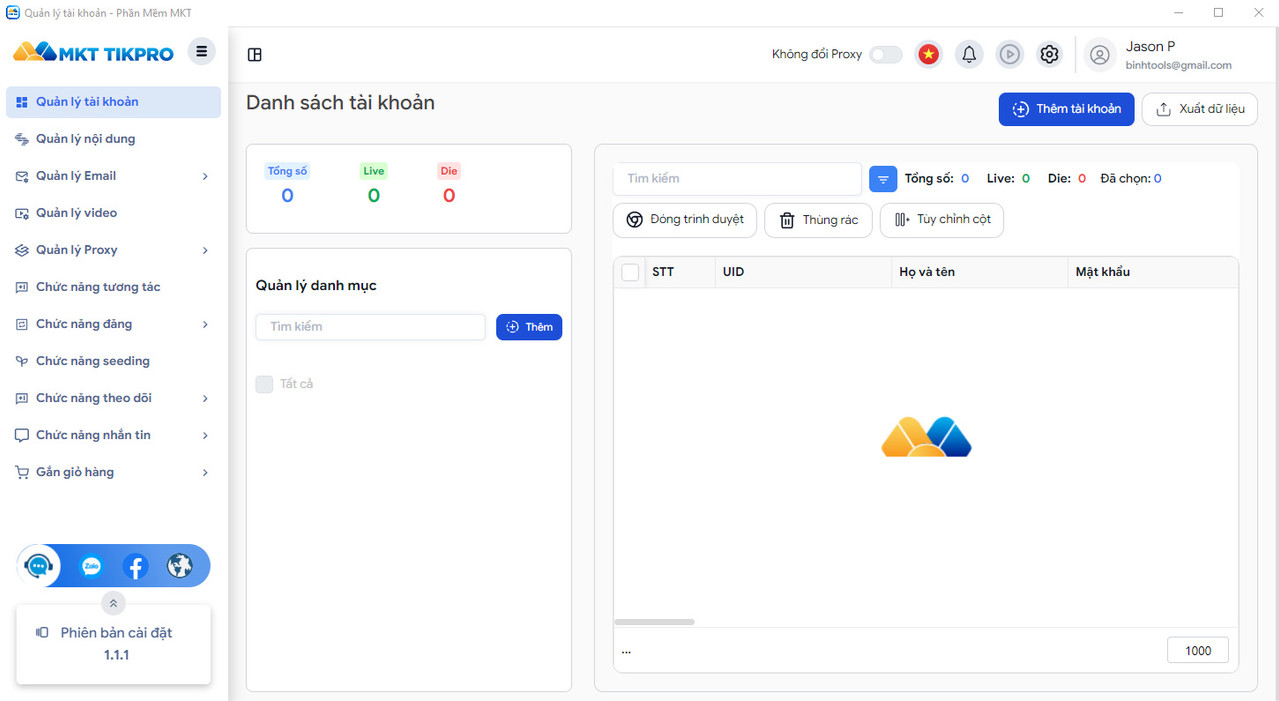Toggle the Không đổi Proxy switch
Image resolution: width=1279 pixels, height=701 pixels.
pos(885,55)
